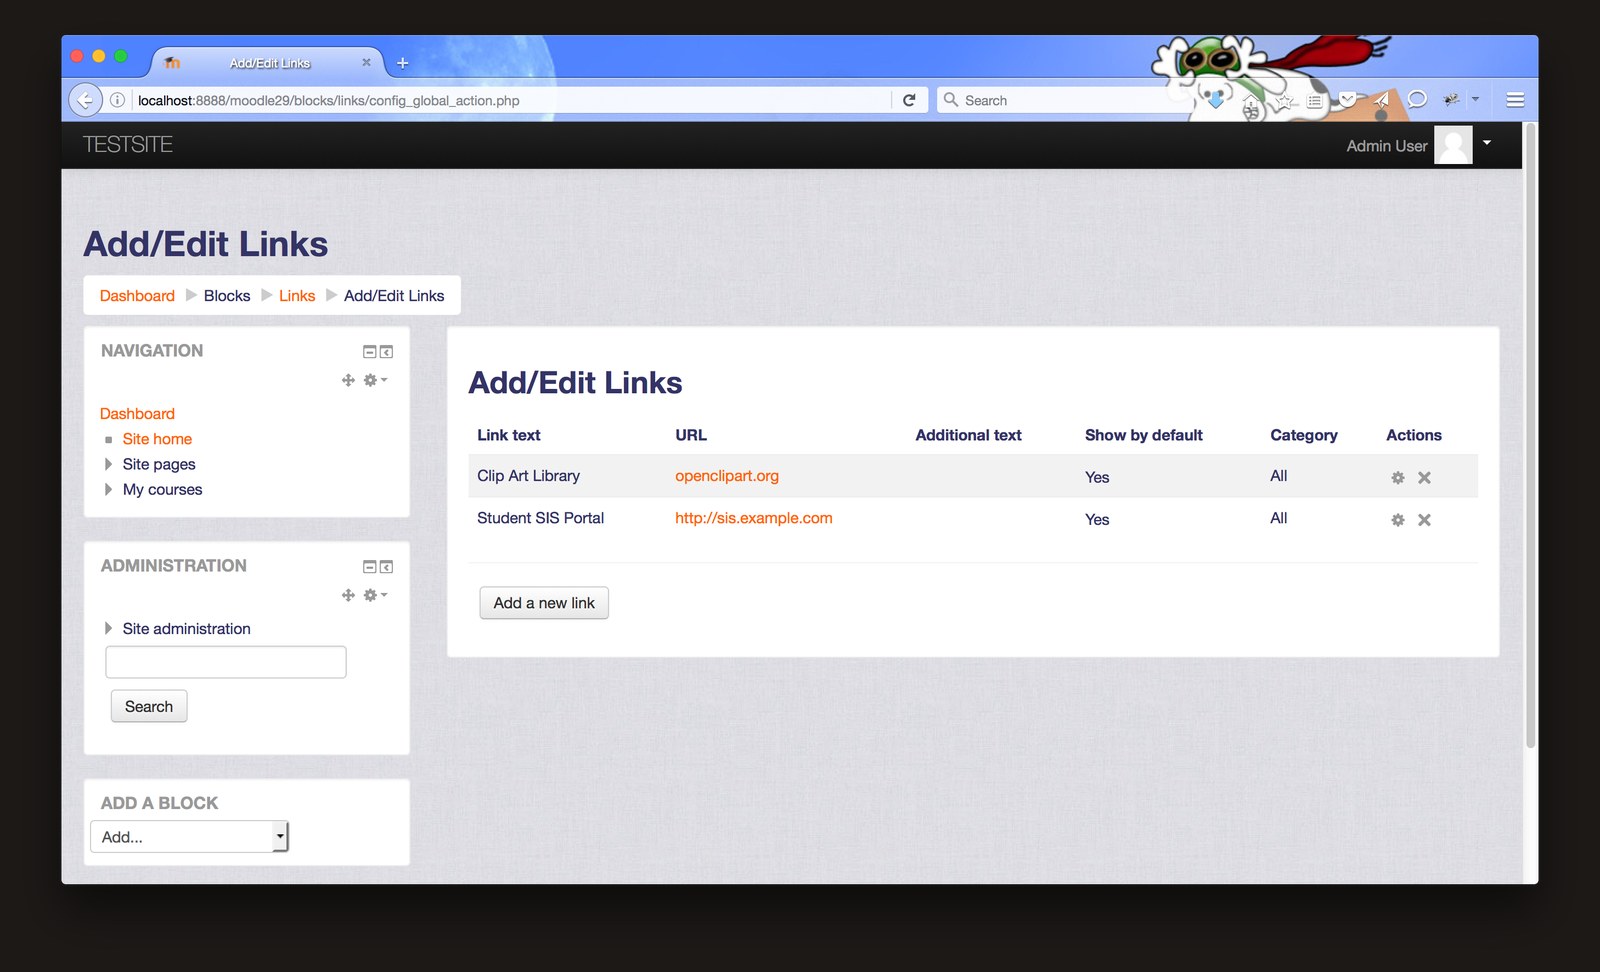Click the browser address bar URL
The width and height of the screenshot is (1600, 972).
pyautogui.click(x=510, y=100)
